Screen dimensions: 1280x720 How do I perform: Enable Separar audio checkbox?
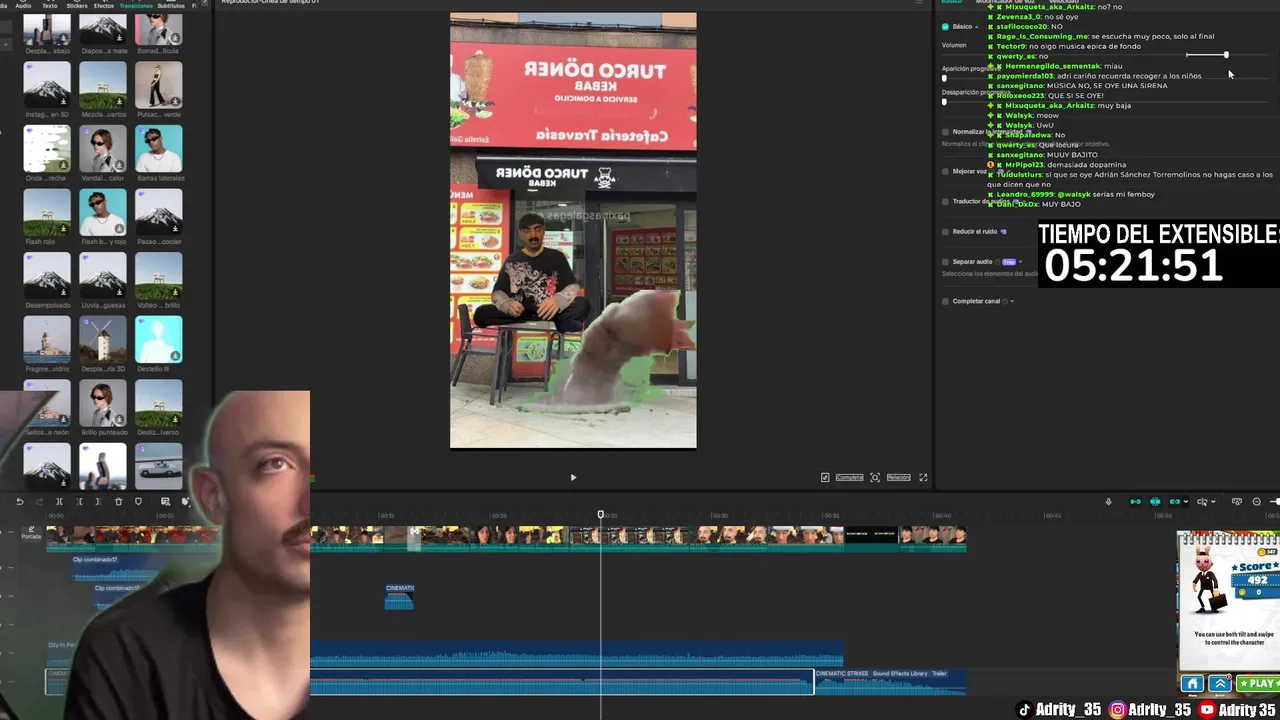pyautogui.click(x=945, y=262)
